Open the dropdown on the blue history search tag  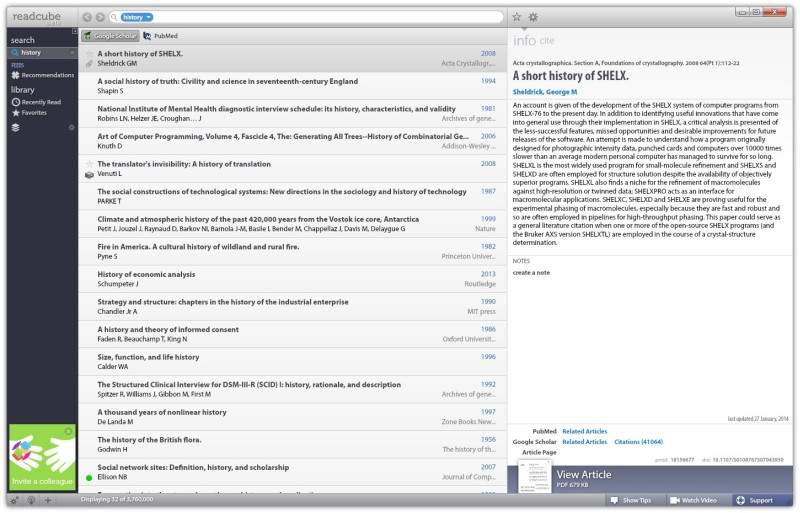point(148,17)
